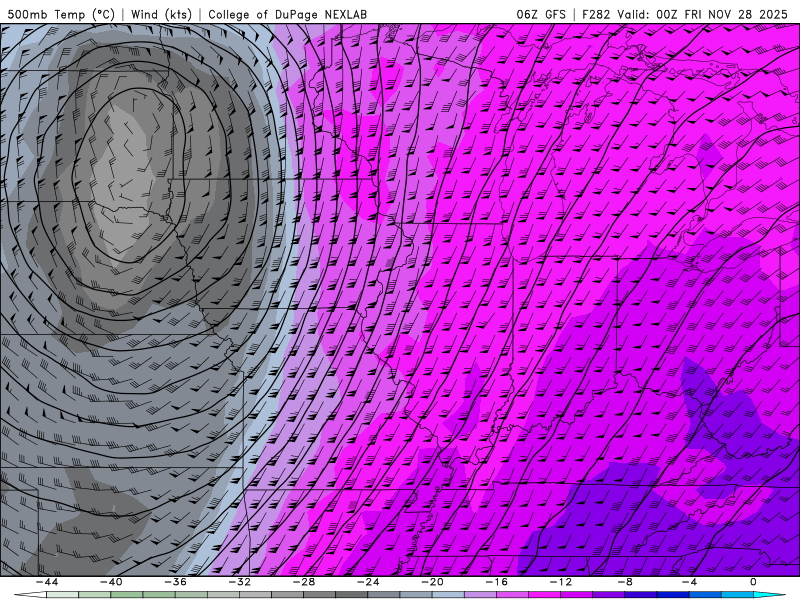
Task: Click the -12 legend label
Action: [x=561, y=582]
